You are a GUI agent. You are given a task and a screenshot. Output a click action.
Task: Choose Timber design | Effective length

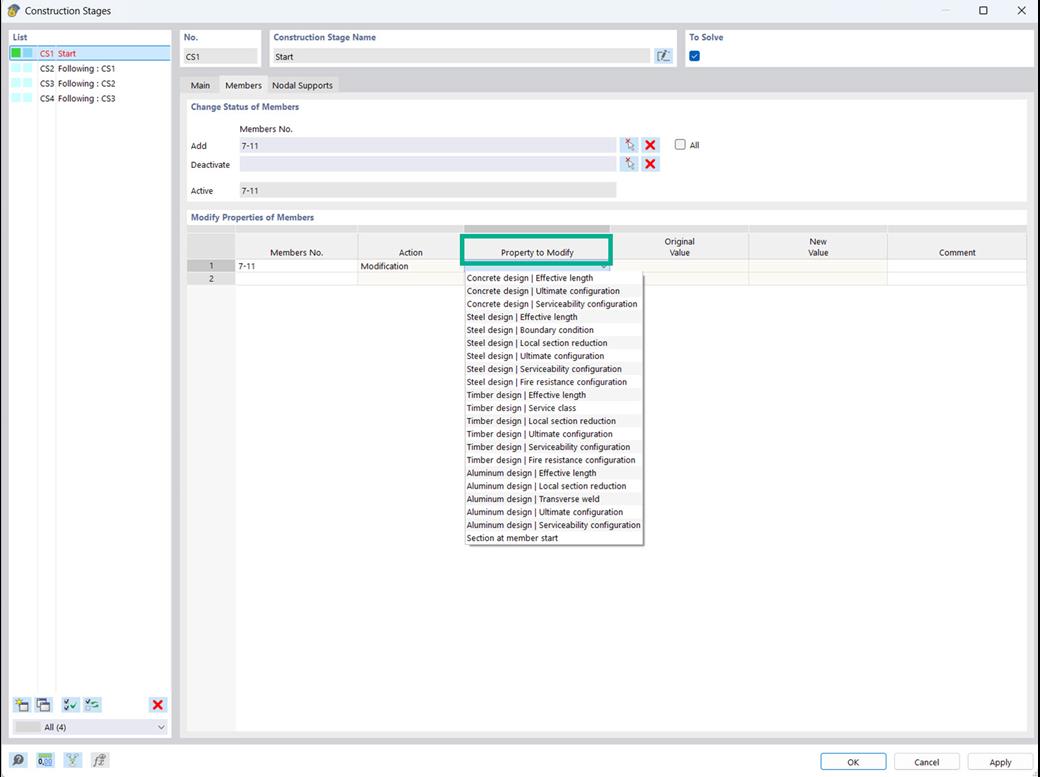tap(553, 395)
